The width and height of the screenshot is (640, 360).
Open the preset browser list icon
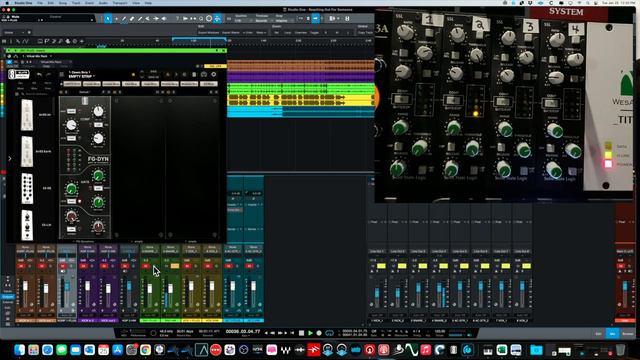click(x=62, y=75)
